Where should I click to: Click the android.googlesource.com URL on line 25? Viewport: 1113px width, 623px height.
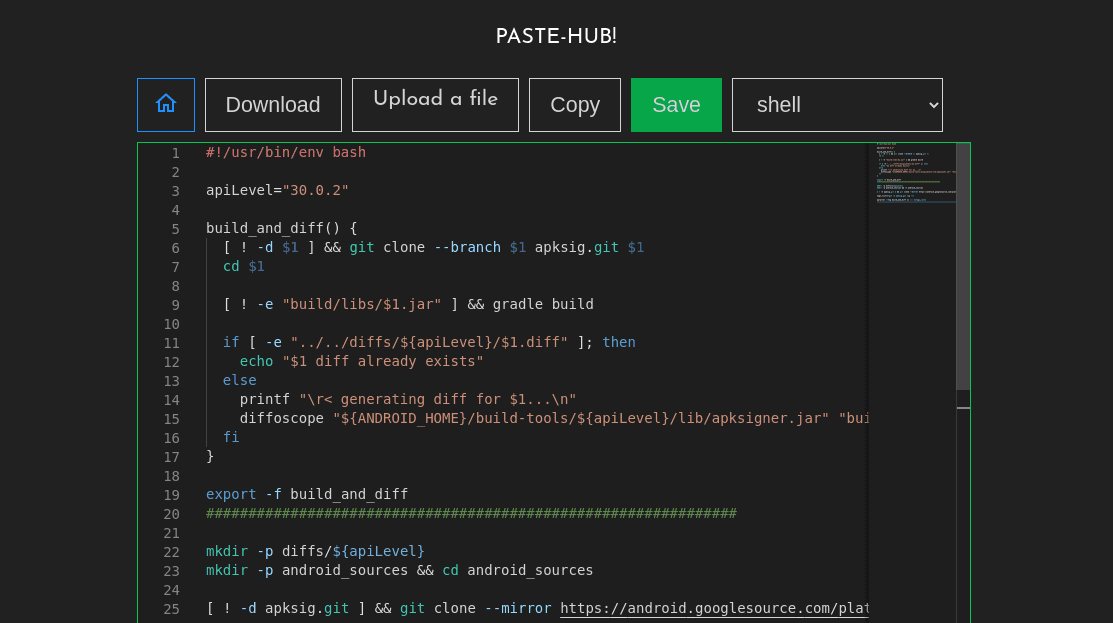click(x=713, y=608)
